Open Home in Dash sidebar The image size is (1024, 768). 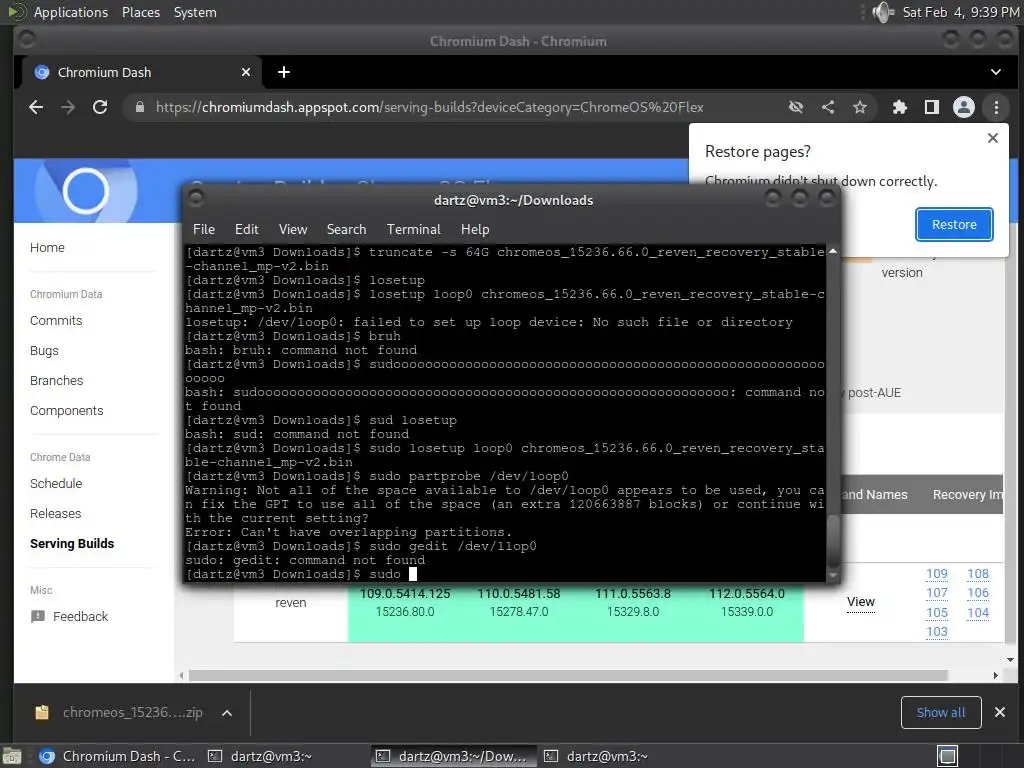click(x=47, y=248)
